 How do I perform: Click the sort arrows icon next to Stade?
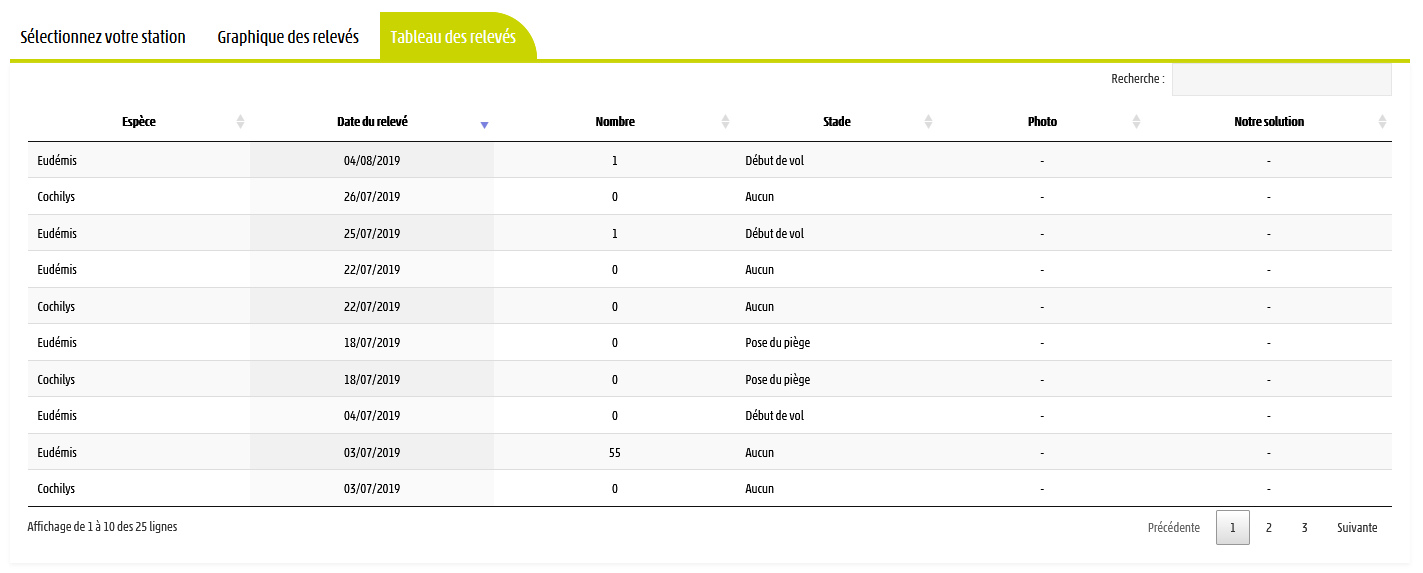point(928,122)
